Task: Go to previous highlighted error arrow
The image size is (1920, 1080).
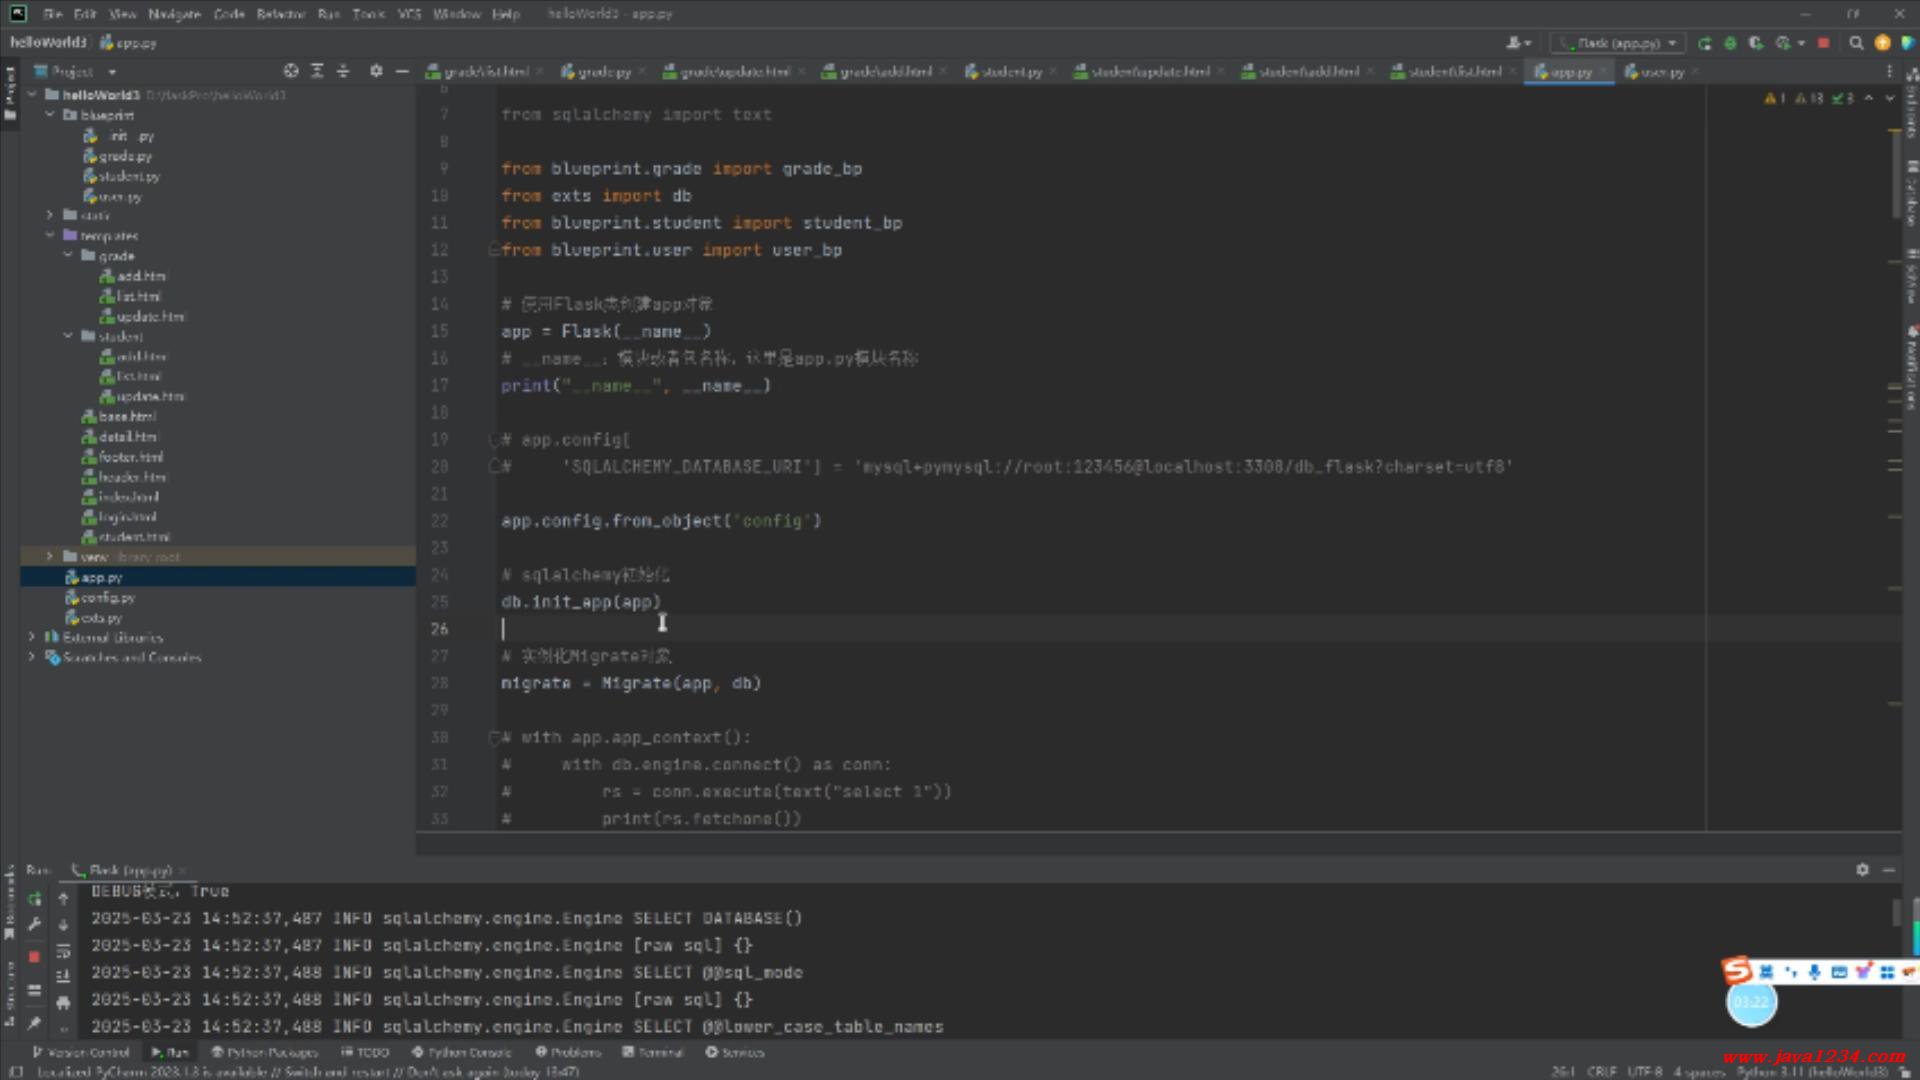Action: coord(1868,98)
